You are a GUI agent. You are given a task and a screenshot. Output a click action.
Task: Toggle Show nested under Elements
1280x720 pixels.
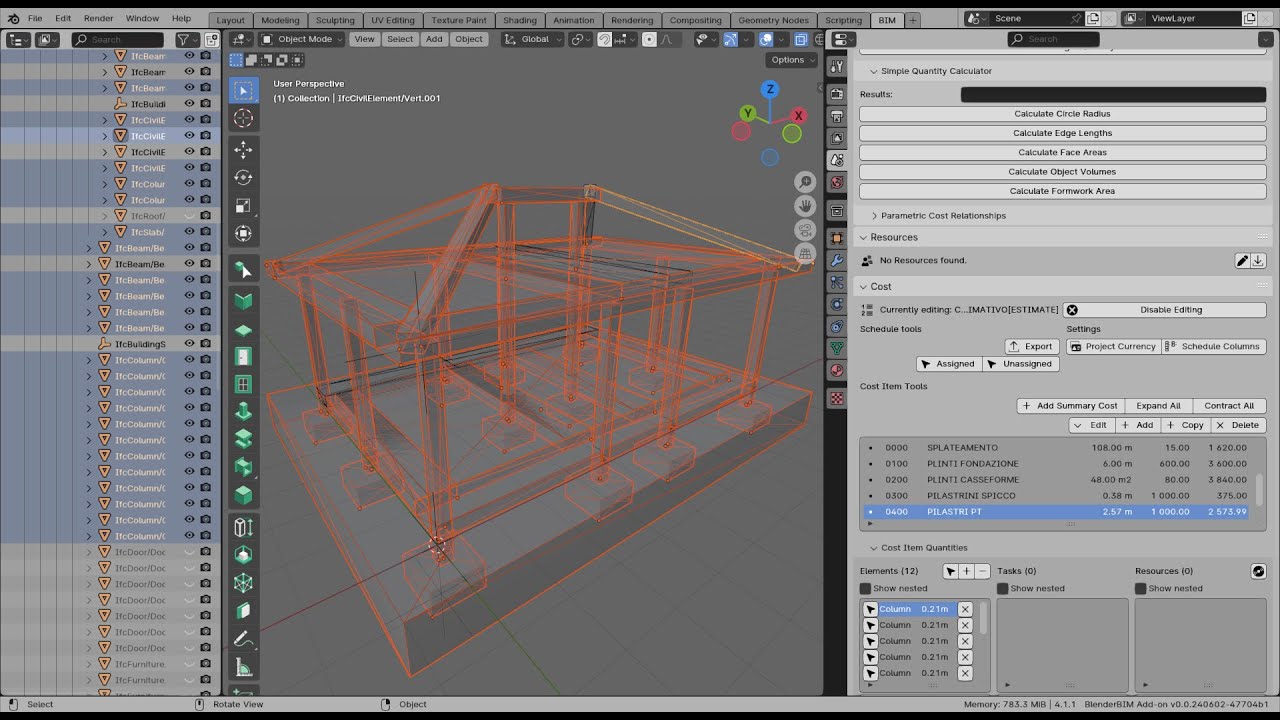tap(866, 588)
